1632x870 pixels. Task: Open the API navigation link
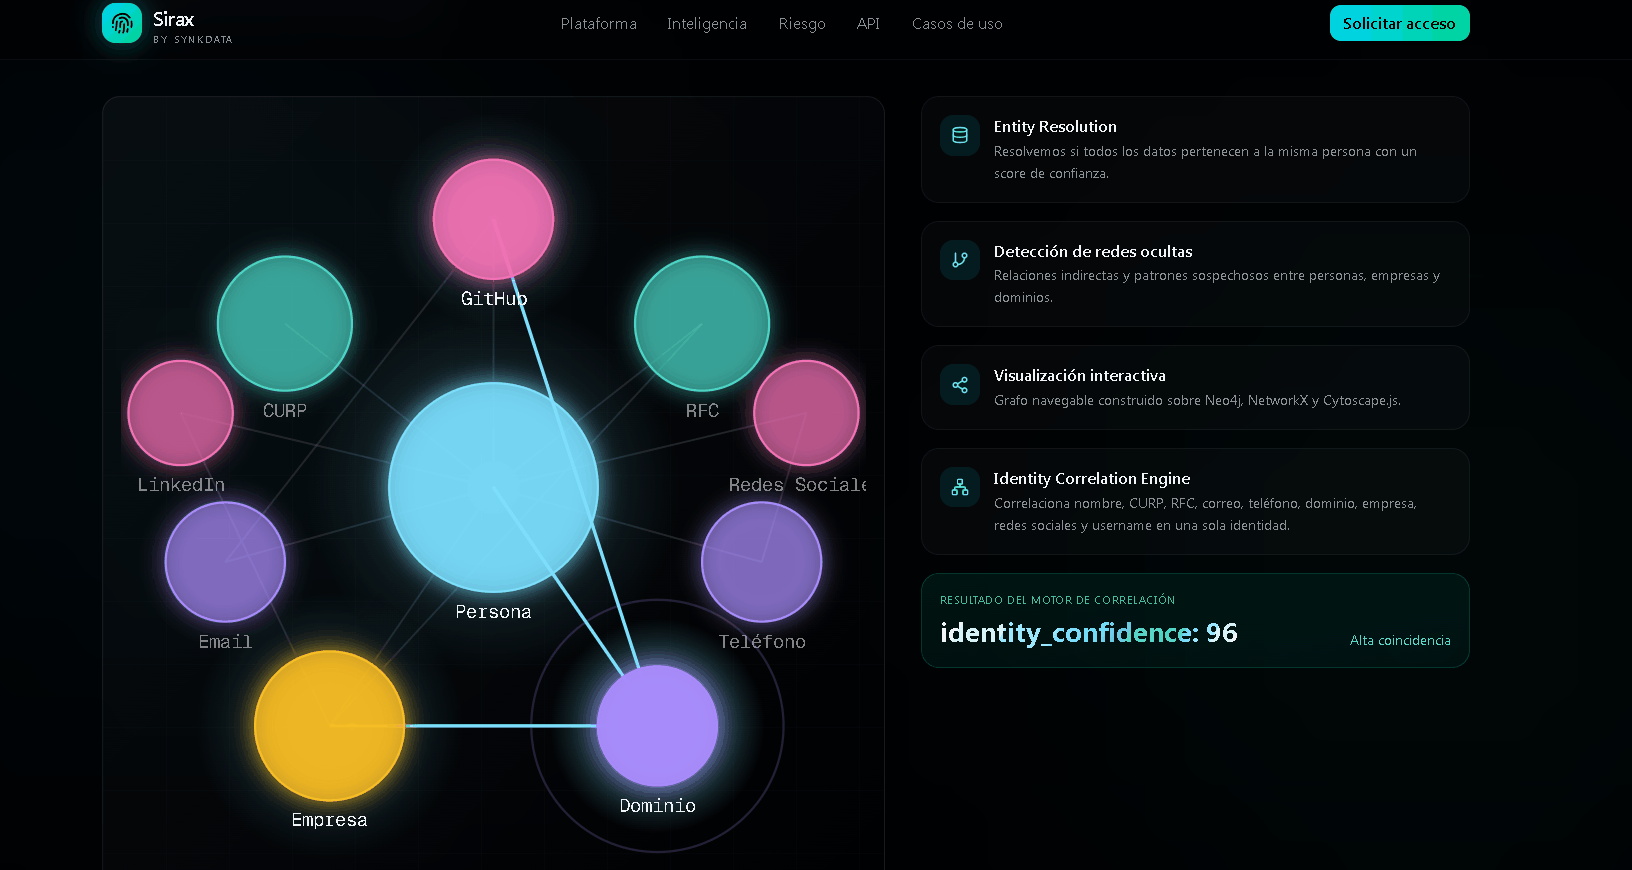(x=868, y=23)
